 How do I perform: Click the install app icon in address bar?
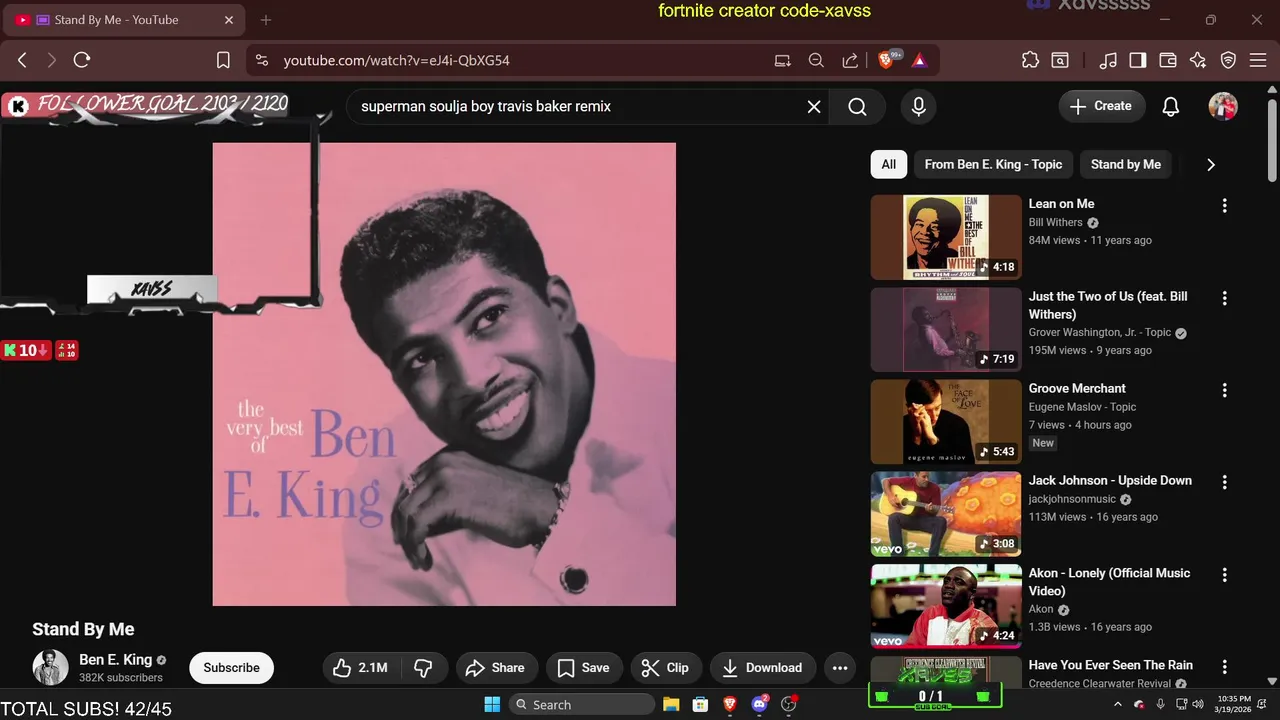tap(783, 60)
